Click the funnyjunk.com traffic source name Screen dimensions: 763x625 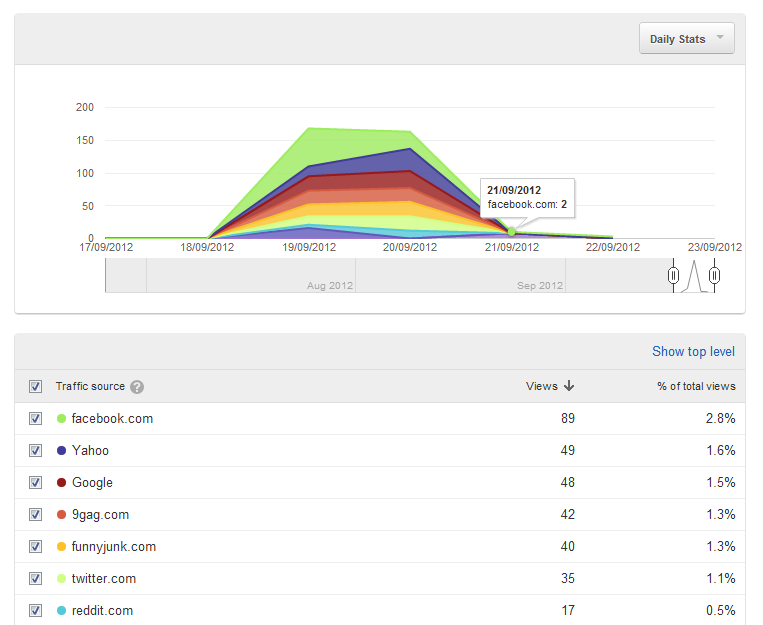click(114, 547)
